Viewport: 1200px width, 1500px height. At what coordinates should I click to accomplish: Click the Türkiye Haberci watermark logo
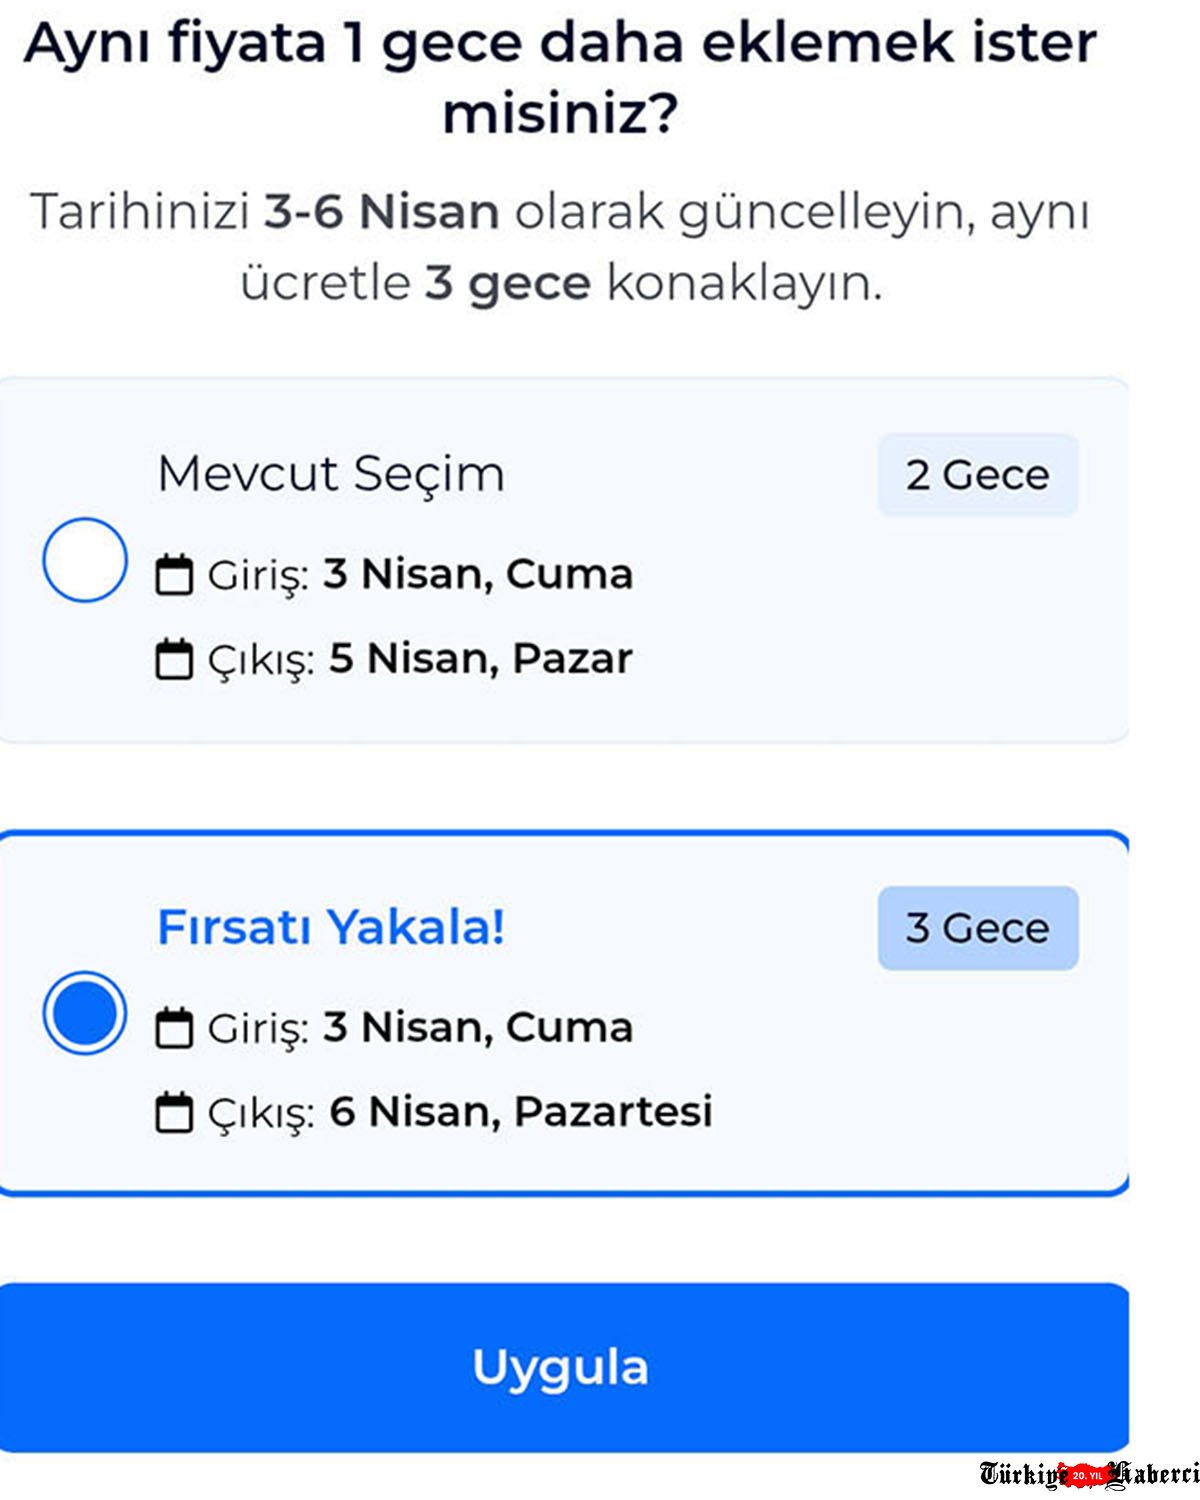1089,1474
